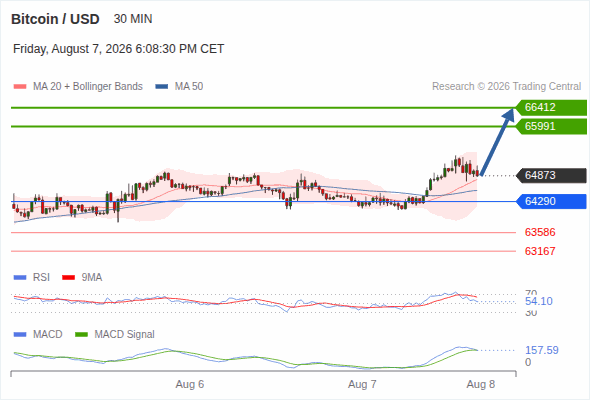The height and width of the screenshot is (400, 590).
Task: Click the 66412 green resistance price tag
Action: point(551,108)
